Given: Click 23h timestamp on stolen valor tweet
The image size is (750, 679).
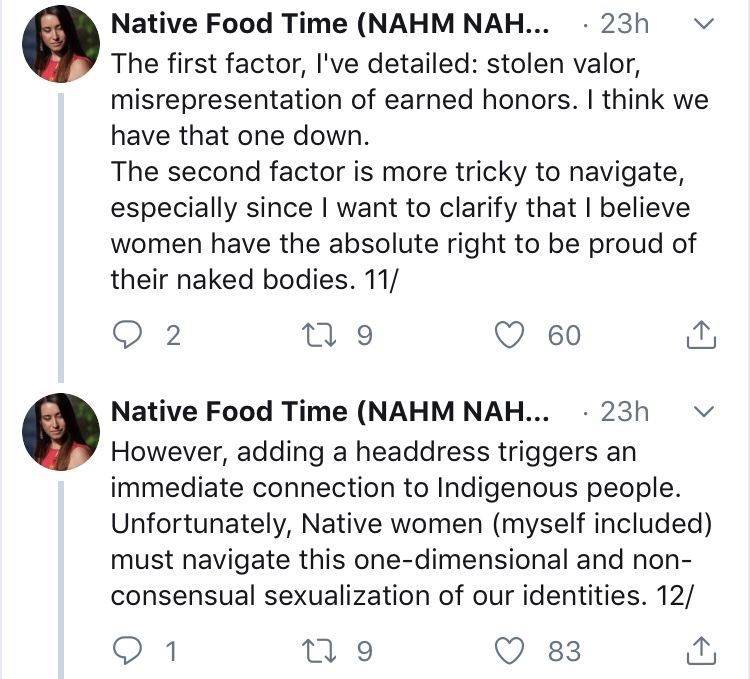Looking at the screenshot, I should [x=625, y=25].
